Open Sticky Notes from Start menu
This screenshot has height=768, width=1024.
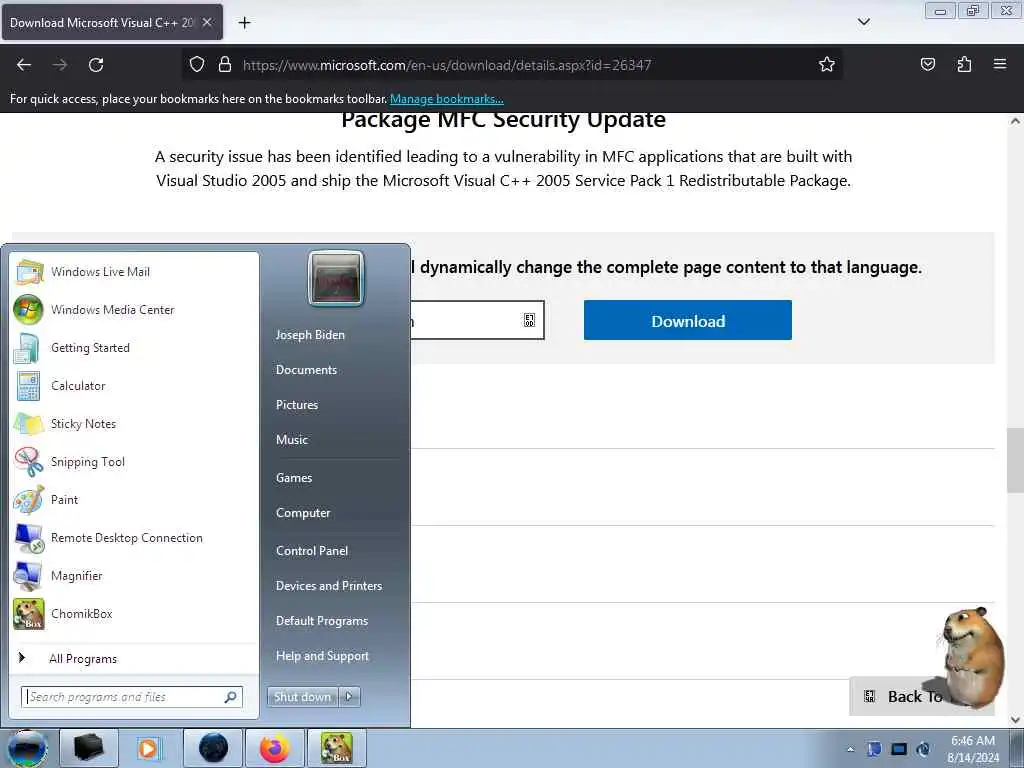pos(134,424)
